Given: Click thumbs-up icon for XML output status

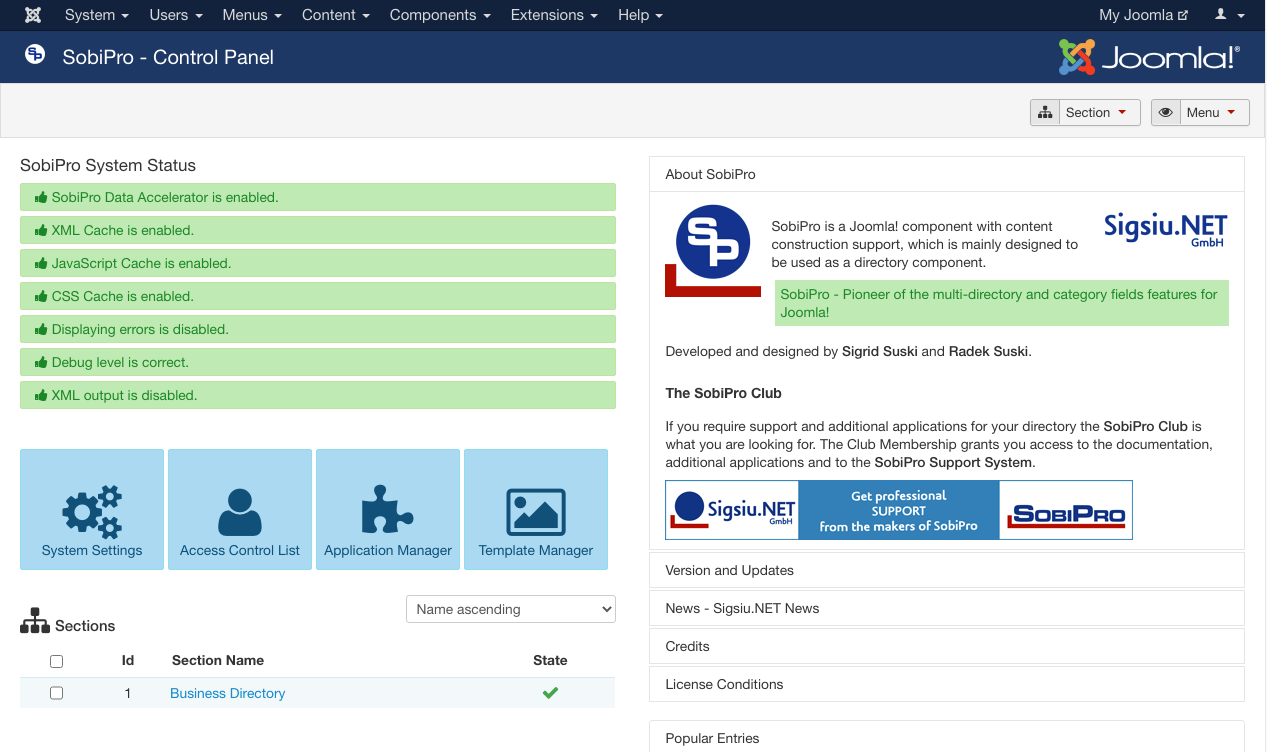Looking at the screenshot, I should tap(41, 396).
